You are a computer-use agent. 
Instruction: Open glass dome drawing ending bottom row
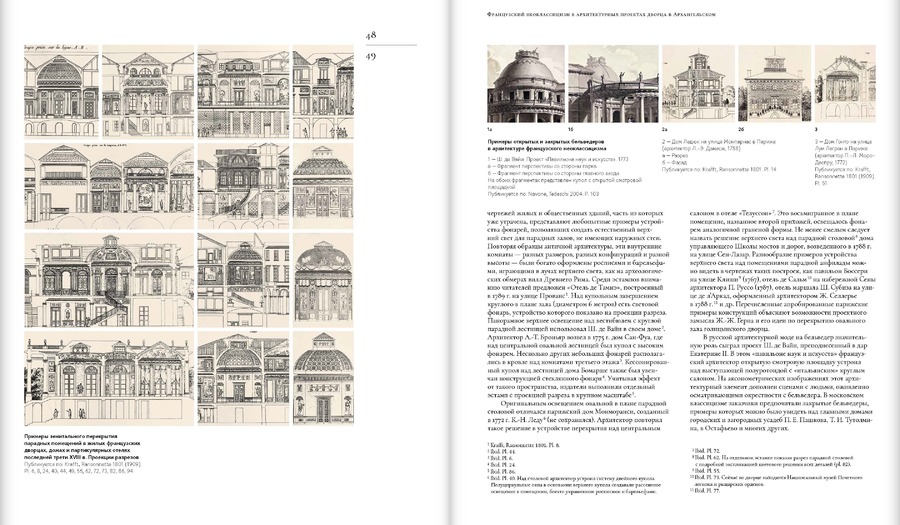tap(323, 378)
